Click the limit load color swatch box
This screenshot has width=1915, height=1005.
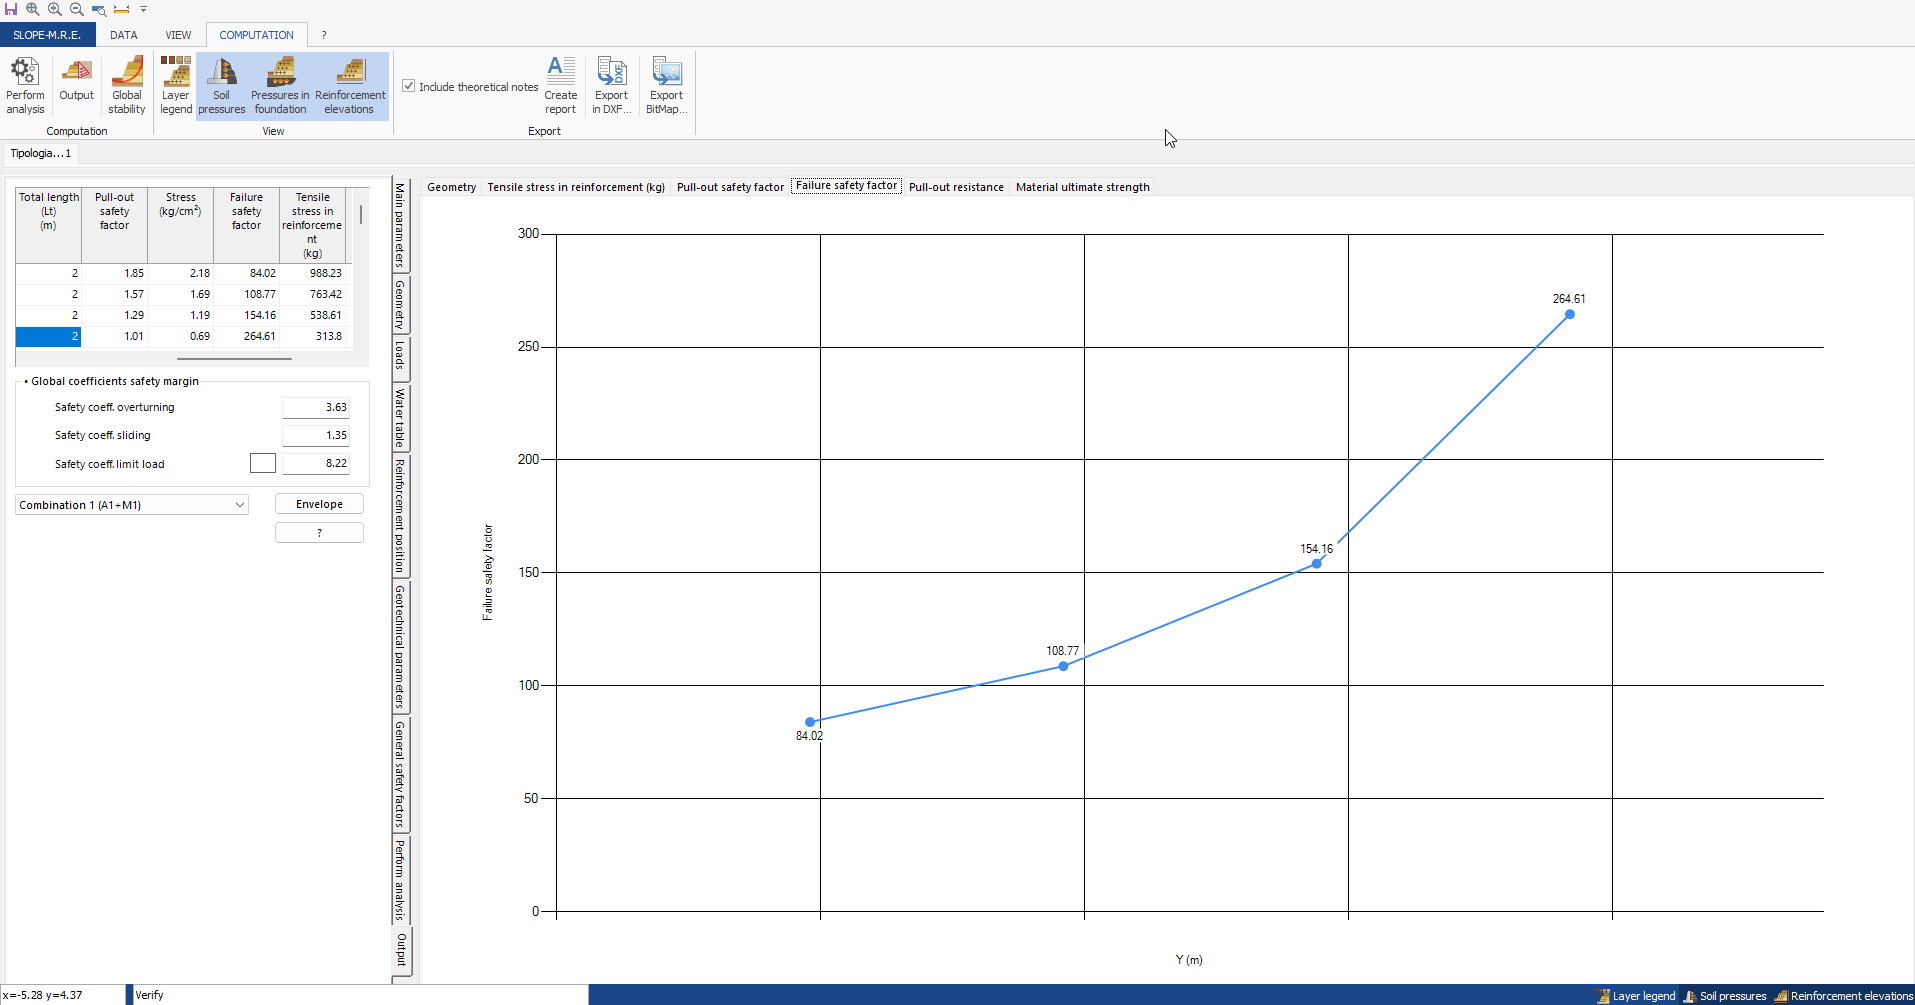click(x=263, y=463)
